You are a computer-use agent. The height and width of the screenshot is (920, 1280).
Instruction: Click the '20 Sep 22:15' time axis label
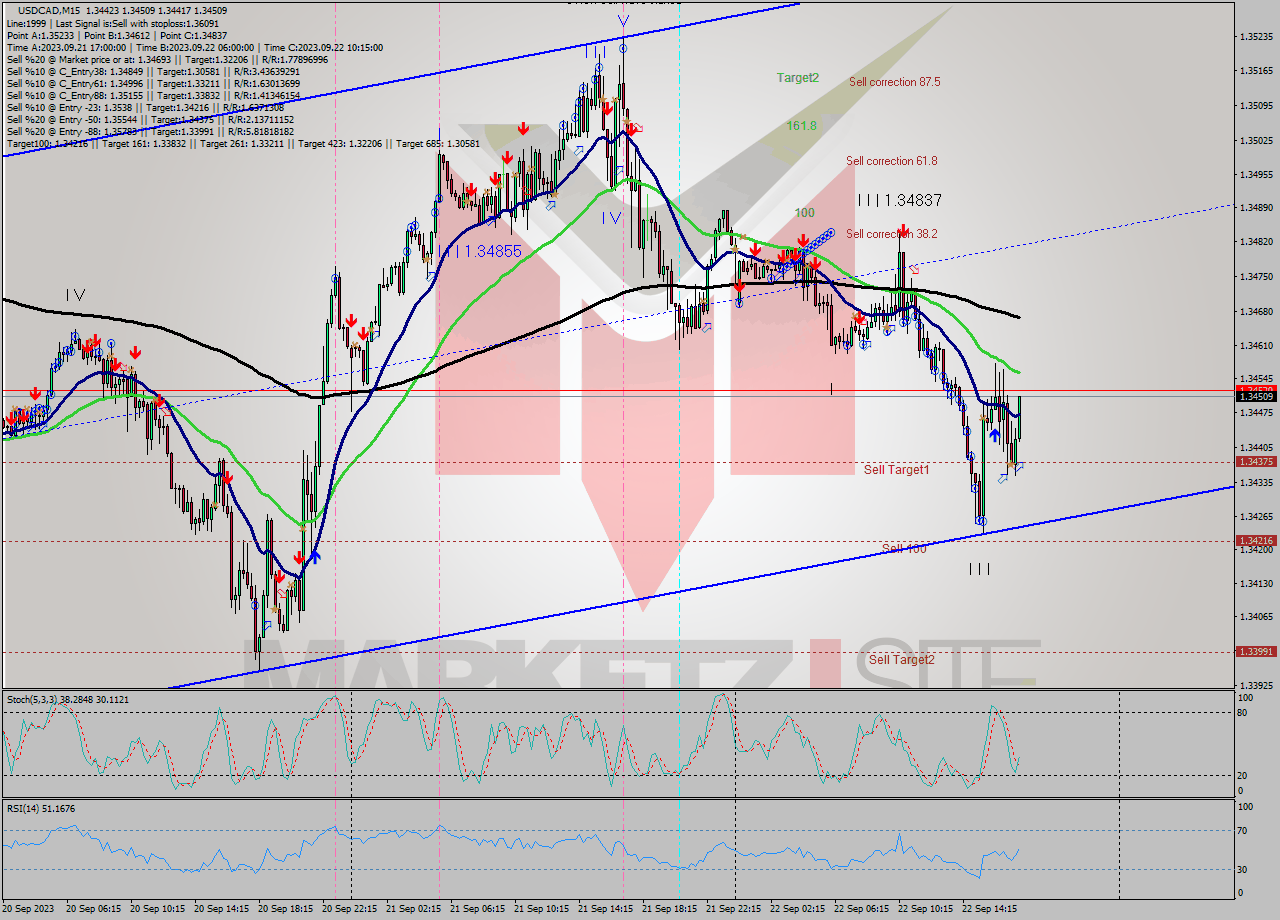(349, 909)
